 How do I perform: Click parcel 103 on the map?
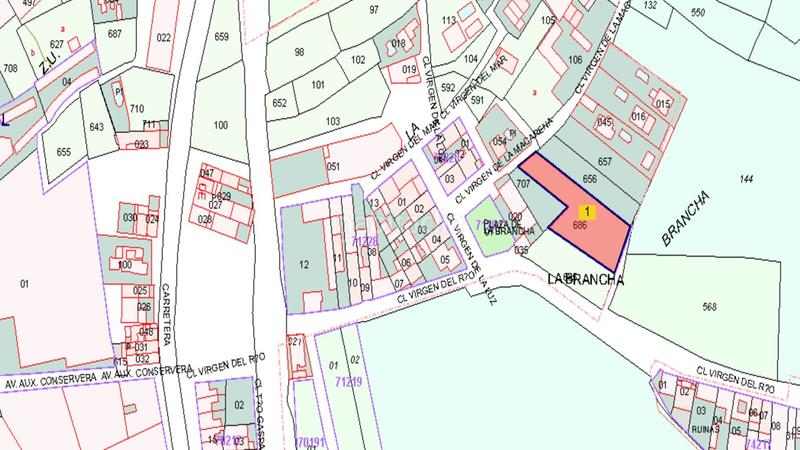[333, 121]
